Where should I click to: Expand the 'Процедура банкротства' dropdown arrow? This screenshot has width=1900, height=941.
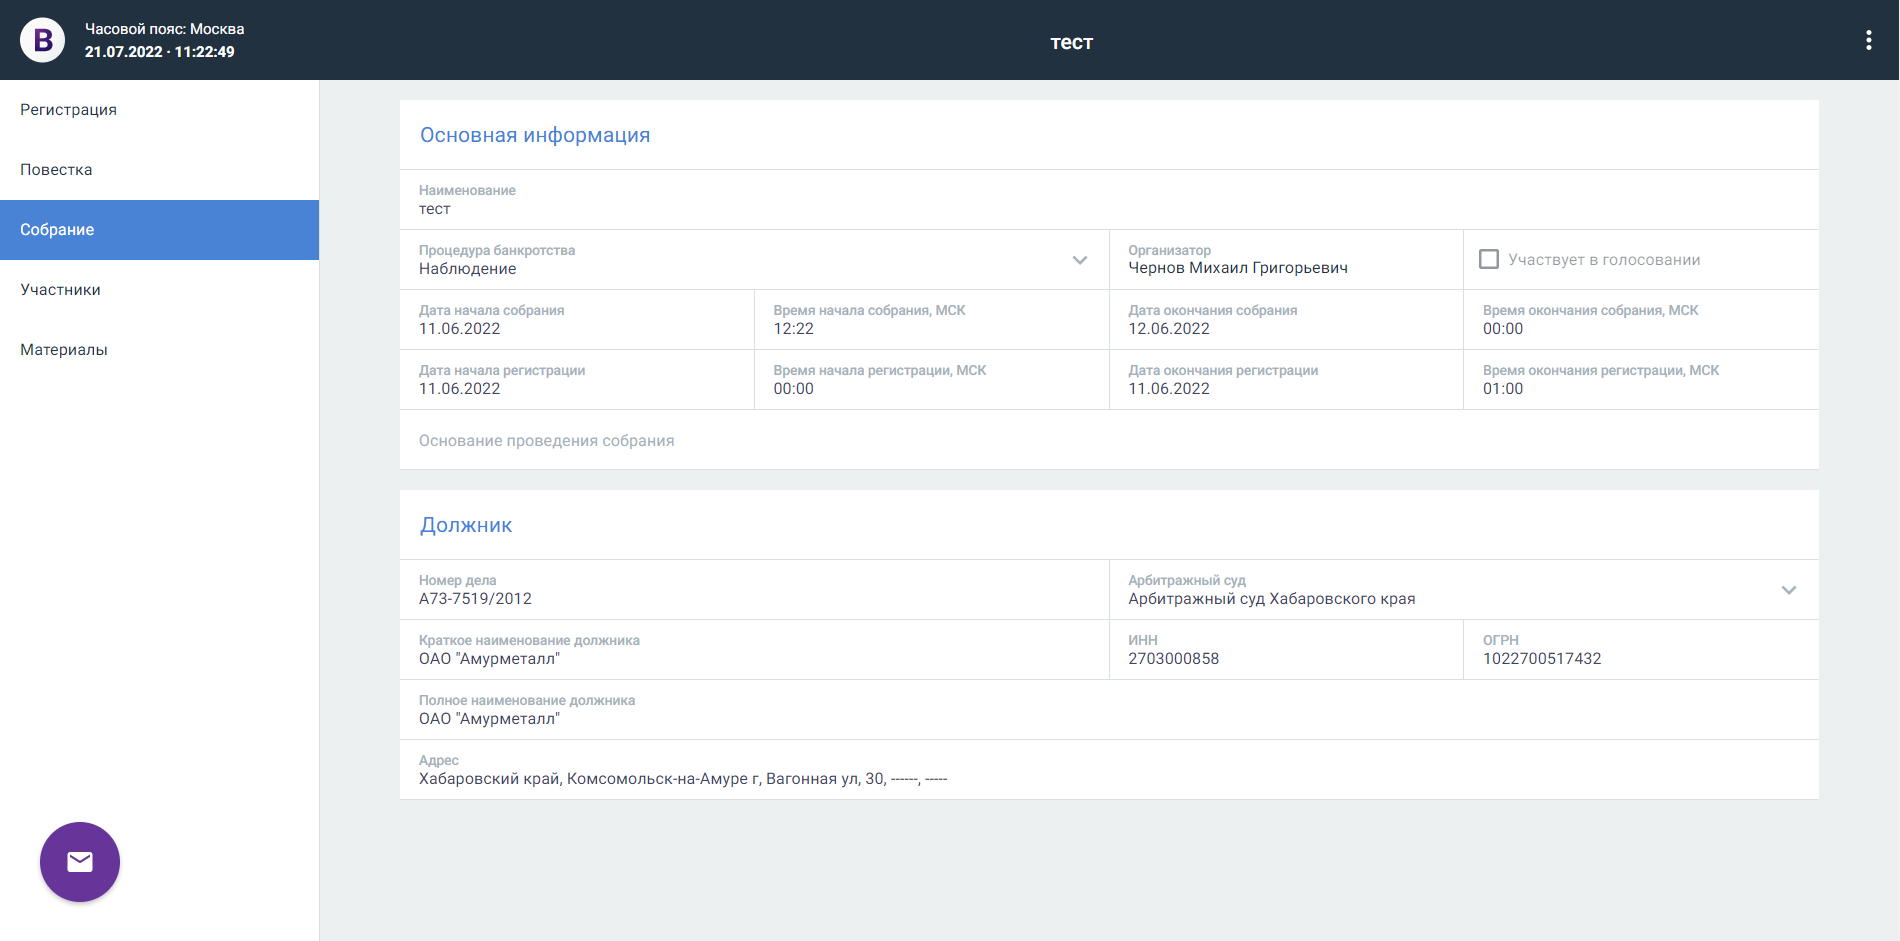point(1080,260)
